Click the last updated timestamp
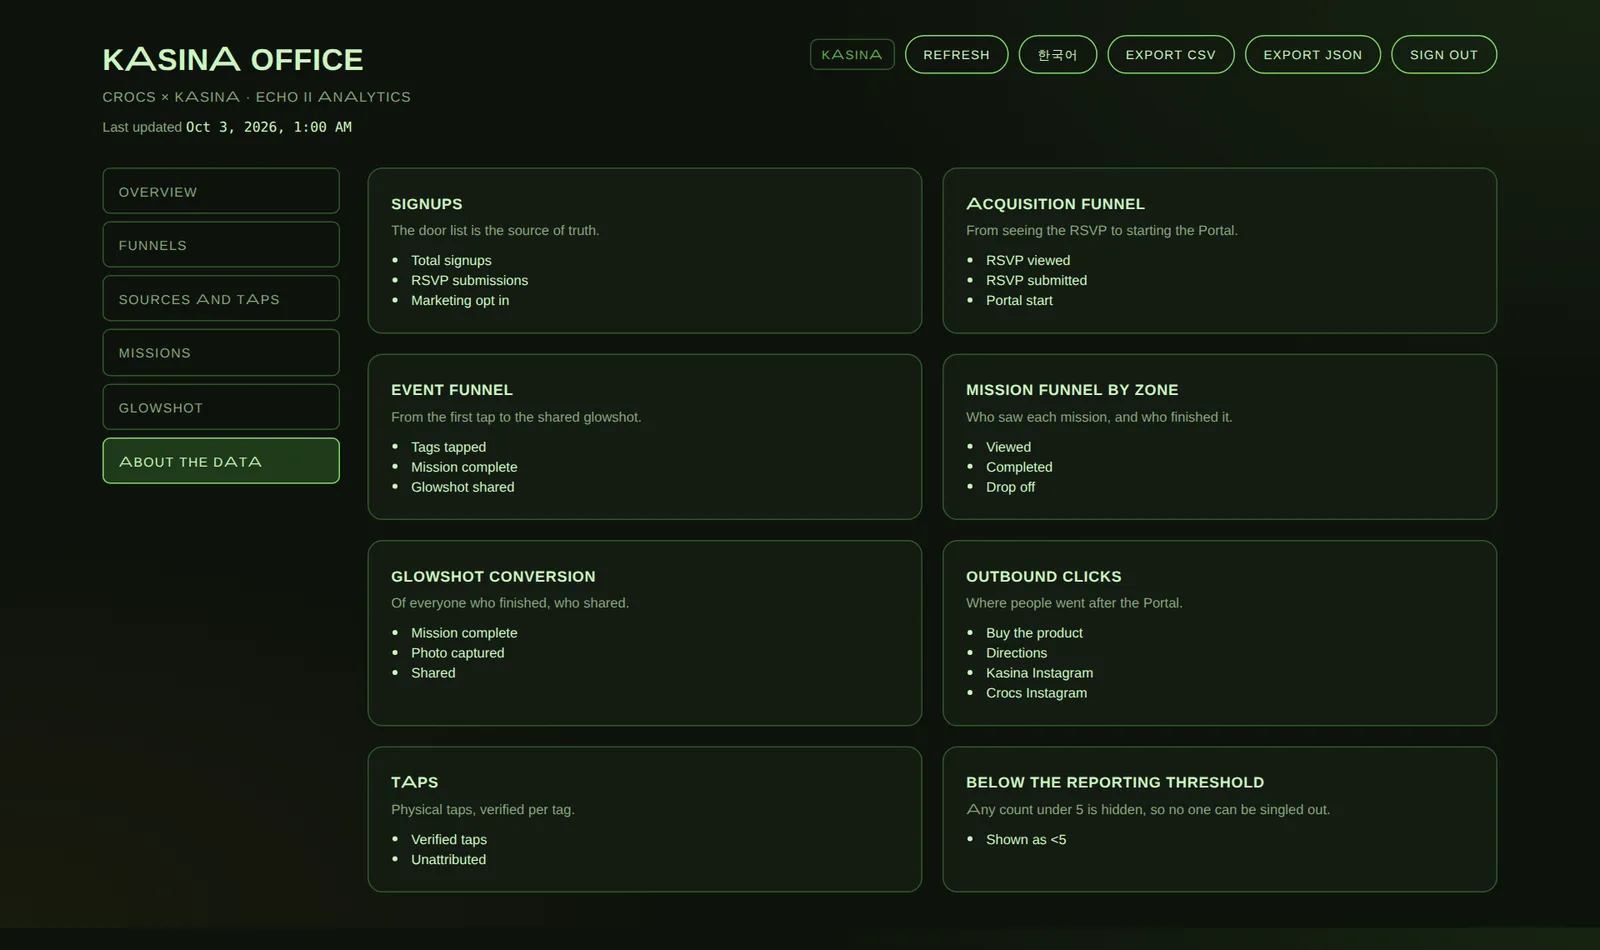 269,127
